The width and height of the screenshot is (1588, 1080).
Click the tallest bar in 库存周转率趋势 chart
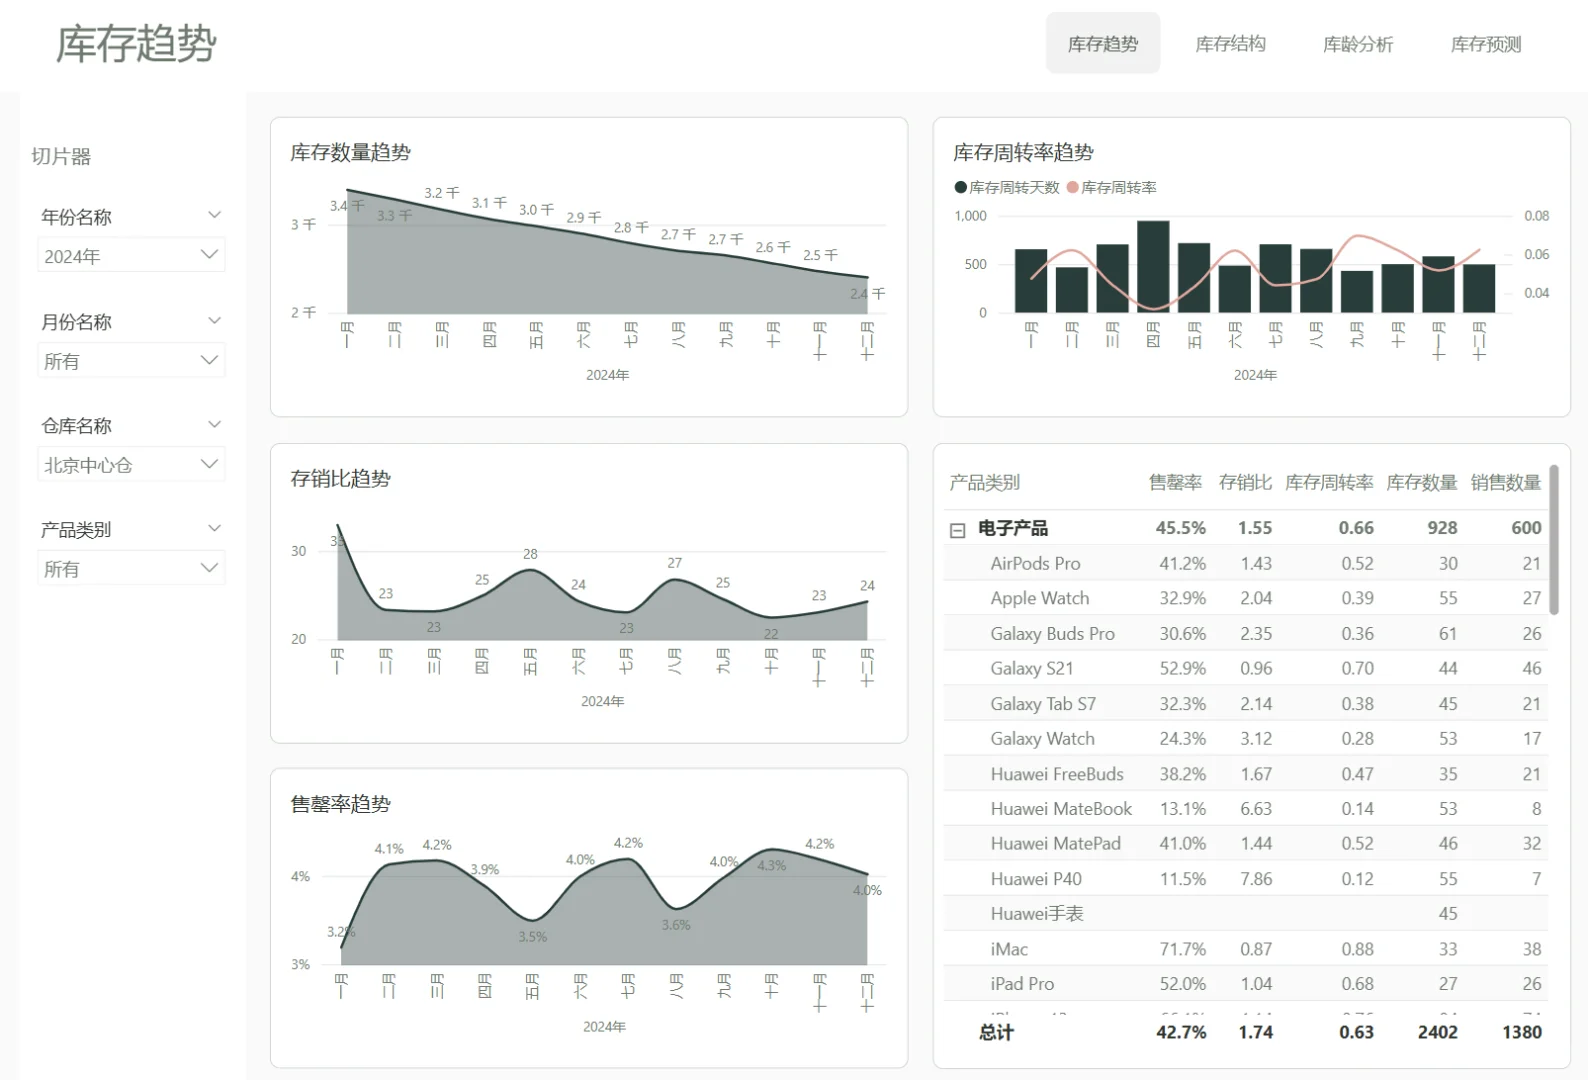pos(1153,267)
